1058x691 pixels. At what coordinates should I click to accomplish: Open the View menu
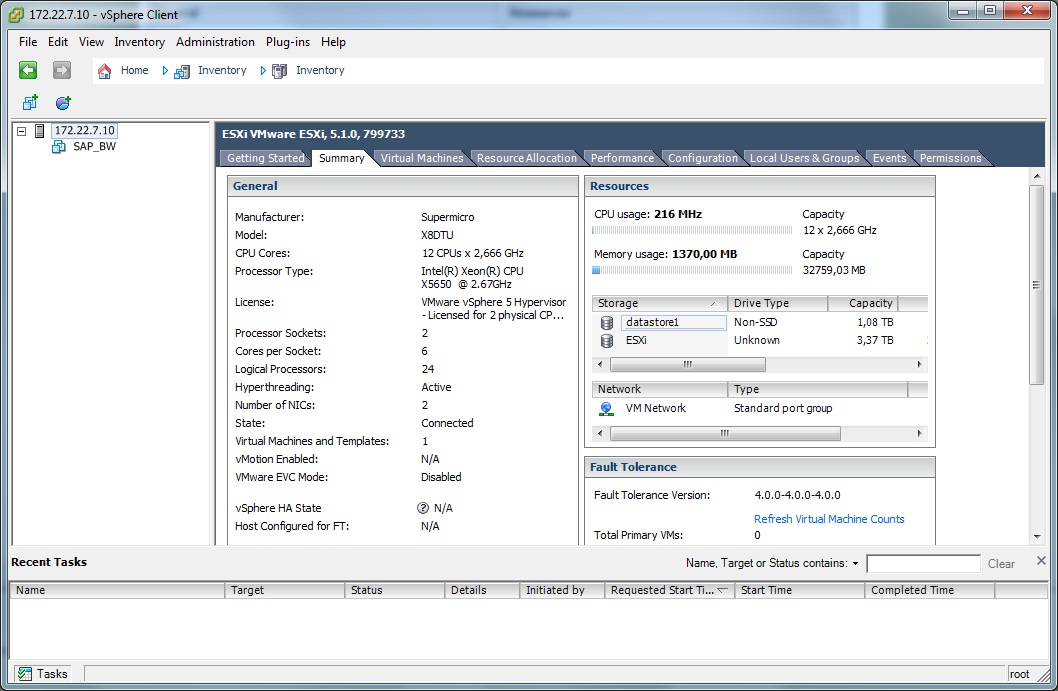[91, 42]
